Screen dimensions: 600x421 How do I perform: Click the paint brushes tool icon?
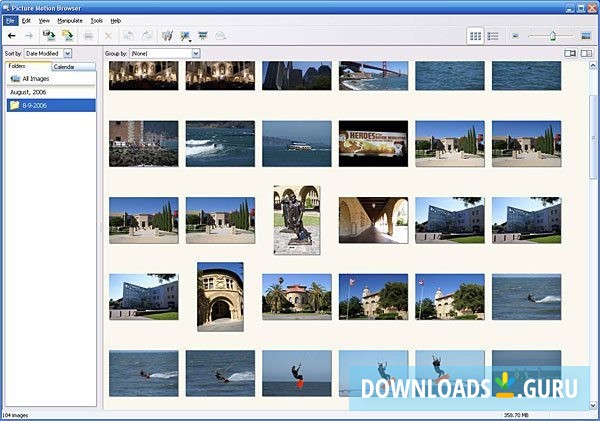coord(167,36)
